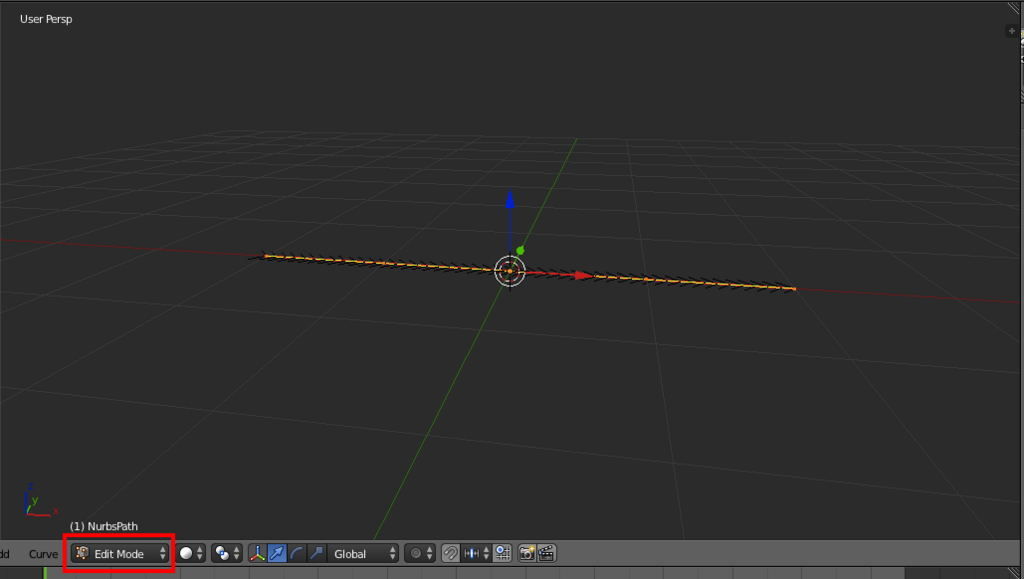Click the green current-frame marker in timeline
Screen dimensions: 1024x579
pos(45,573)
